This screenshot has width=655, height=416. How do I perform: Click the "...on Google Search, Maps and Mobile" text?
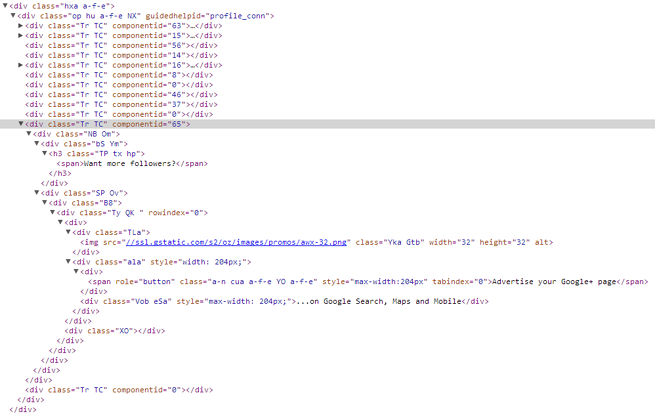tap(379, 301)
